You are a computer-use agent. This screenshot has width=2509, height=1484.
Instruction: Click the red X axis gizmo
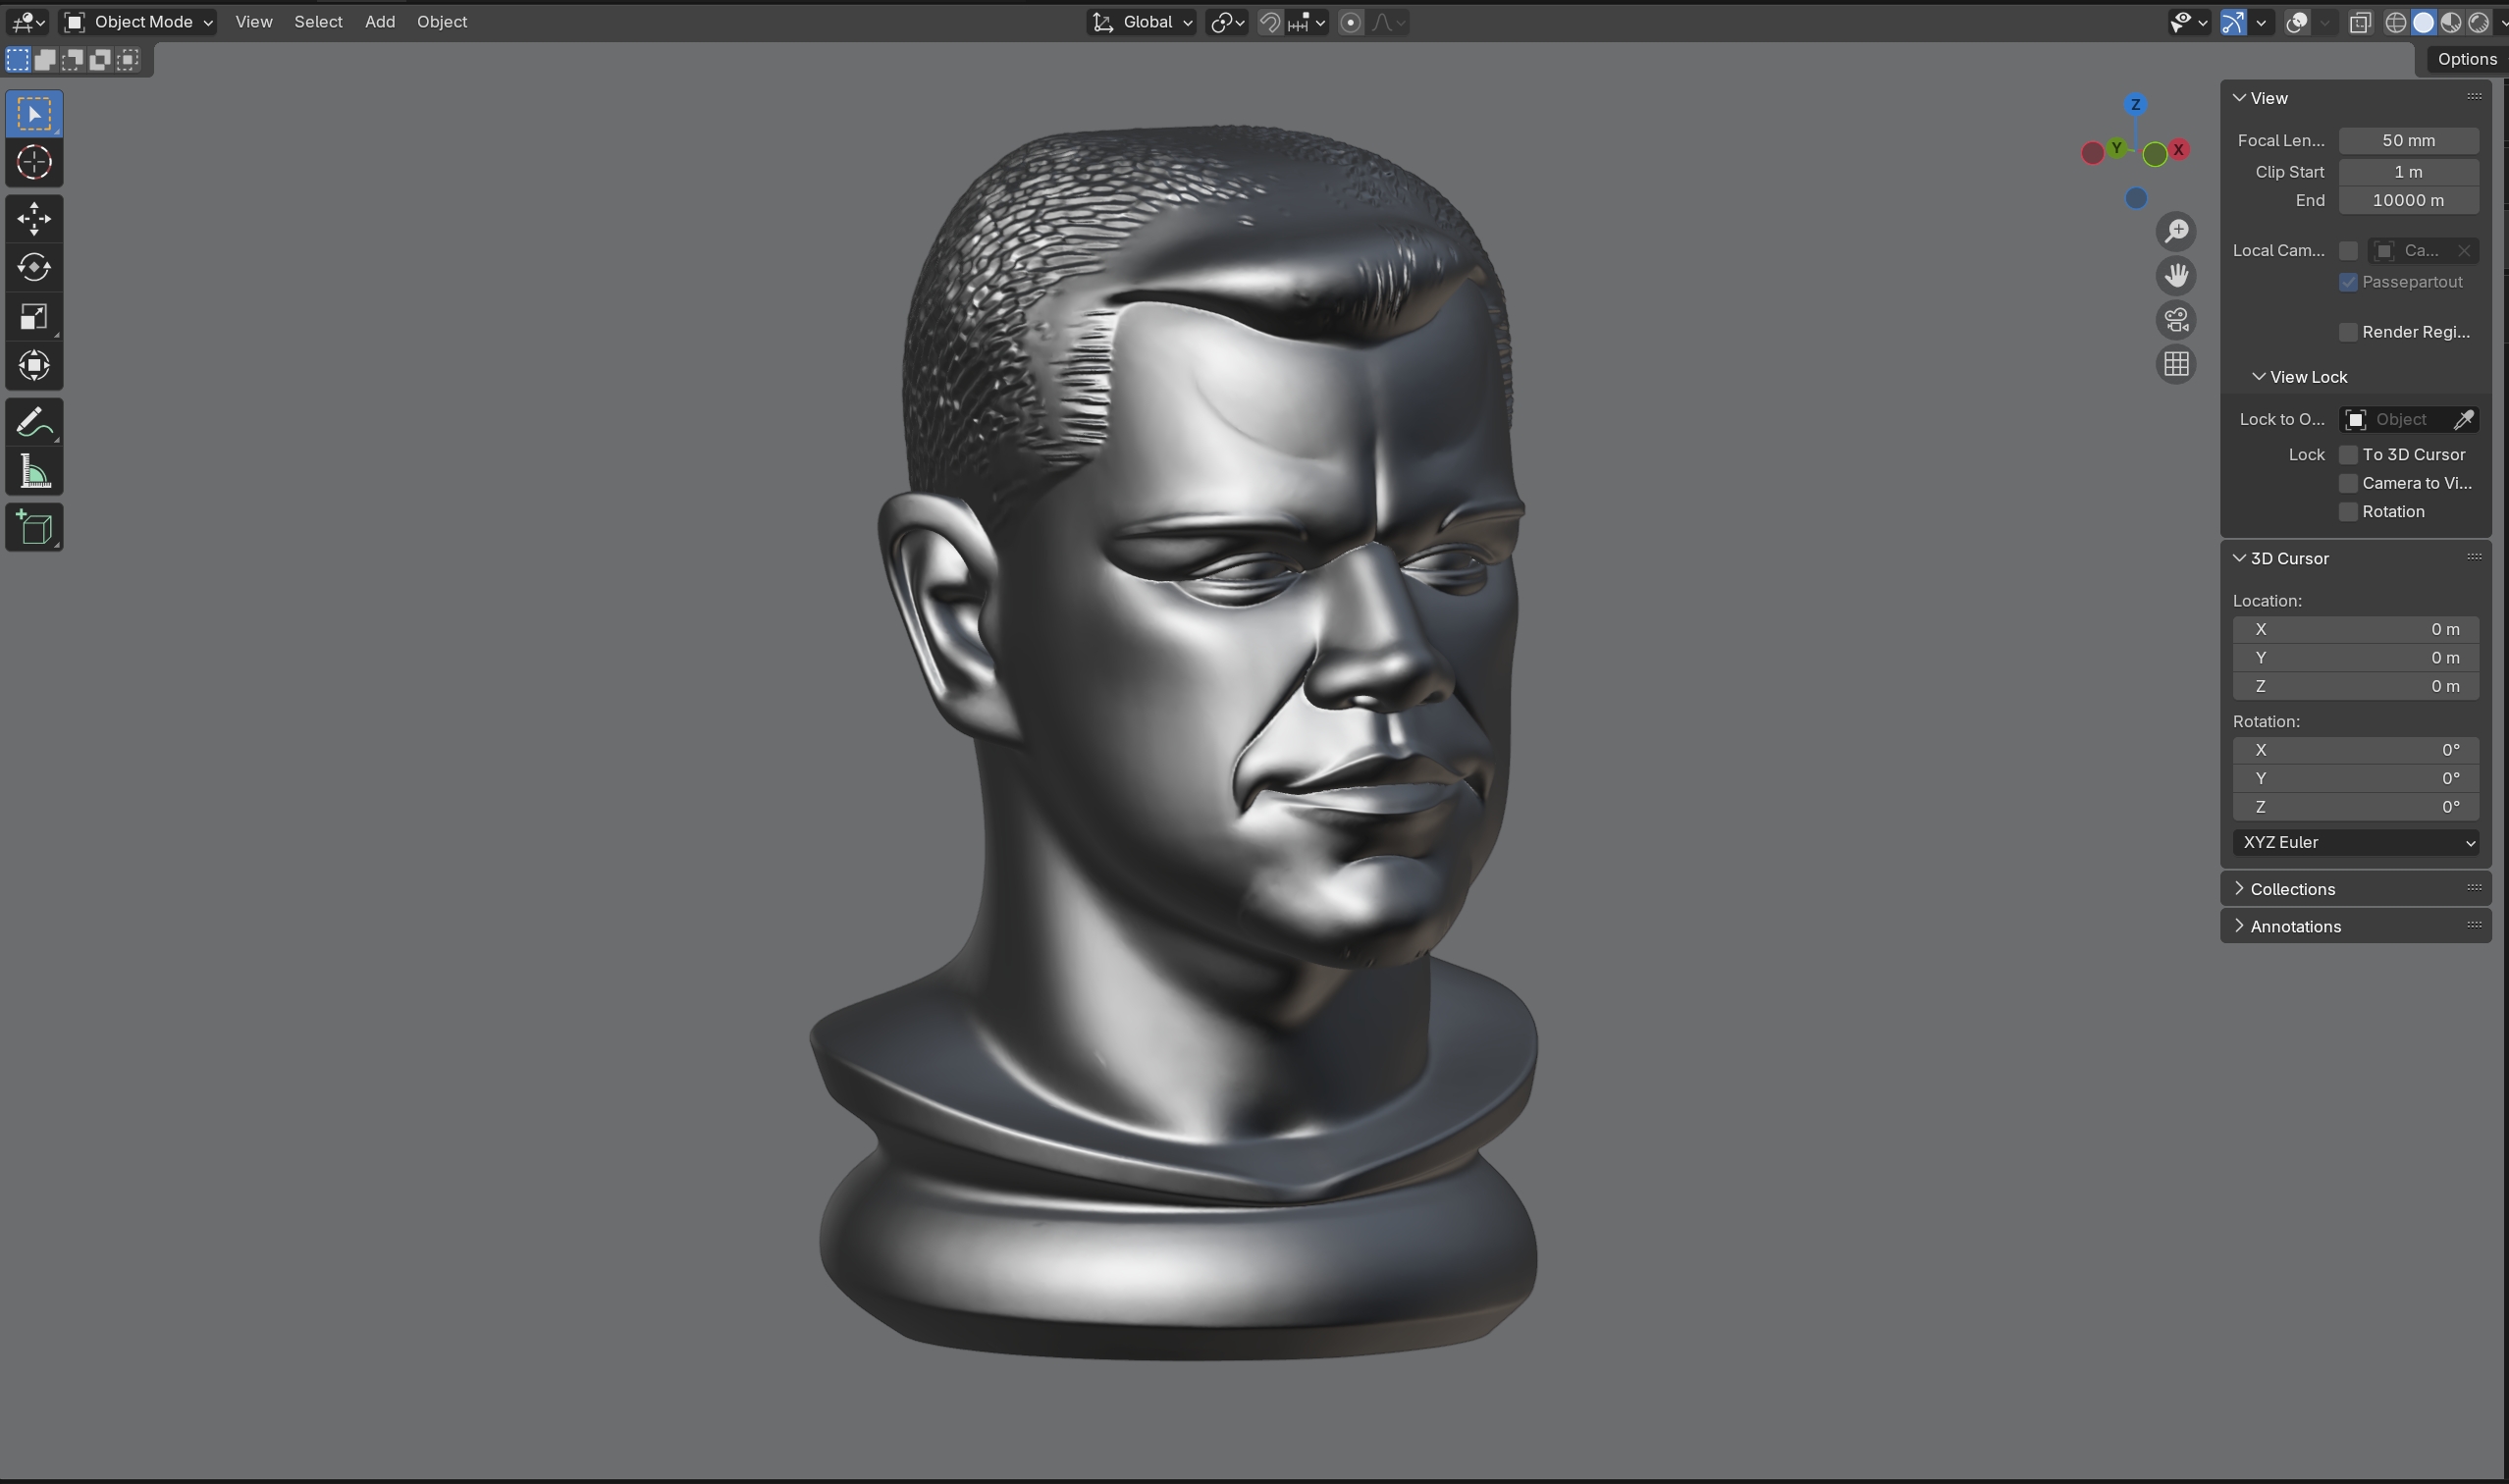[2178, 150]
